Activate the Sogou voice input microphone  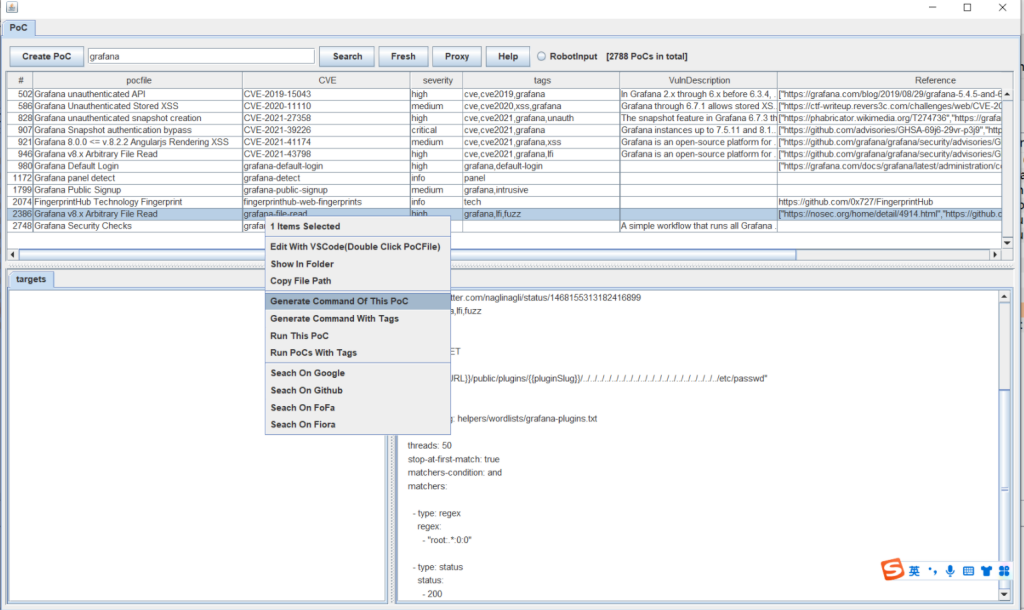coord(949,571)
